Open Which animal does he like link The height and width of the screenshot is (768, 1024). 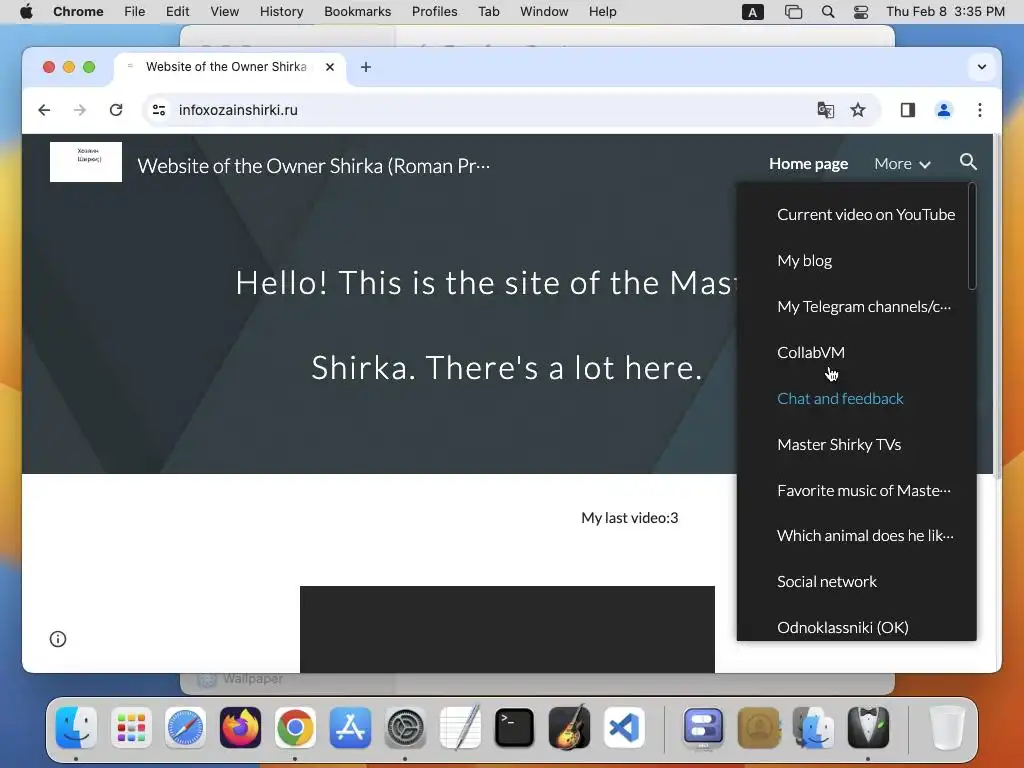click(865, 536)
